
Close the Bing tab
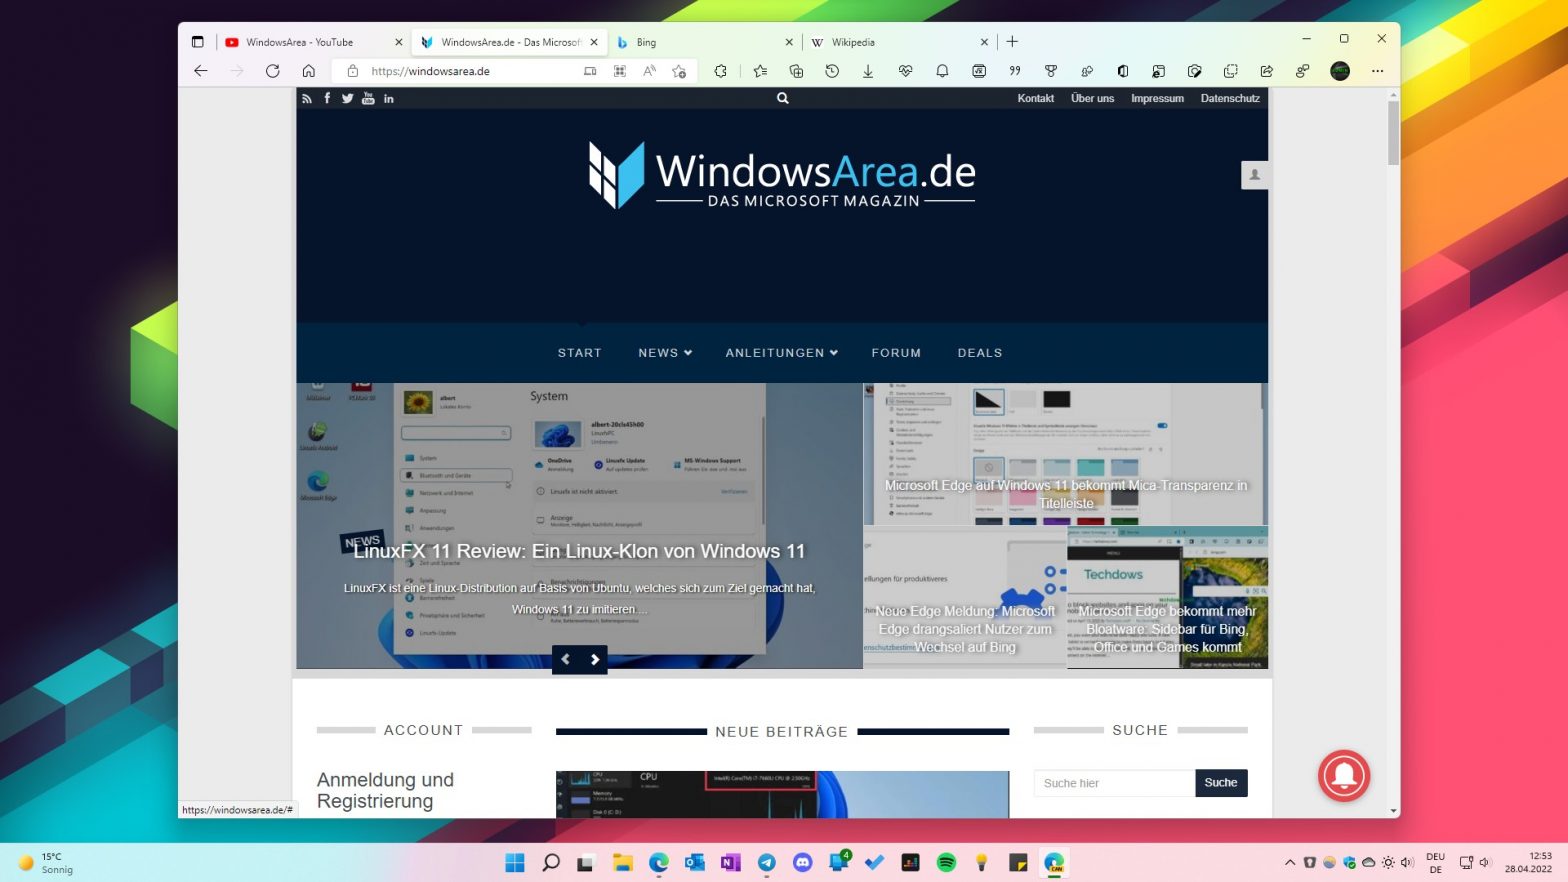[789, 42]
